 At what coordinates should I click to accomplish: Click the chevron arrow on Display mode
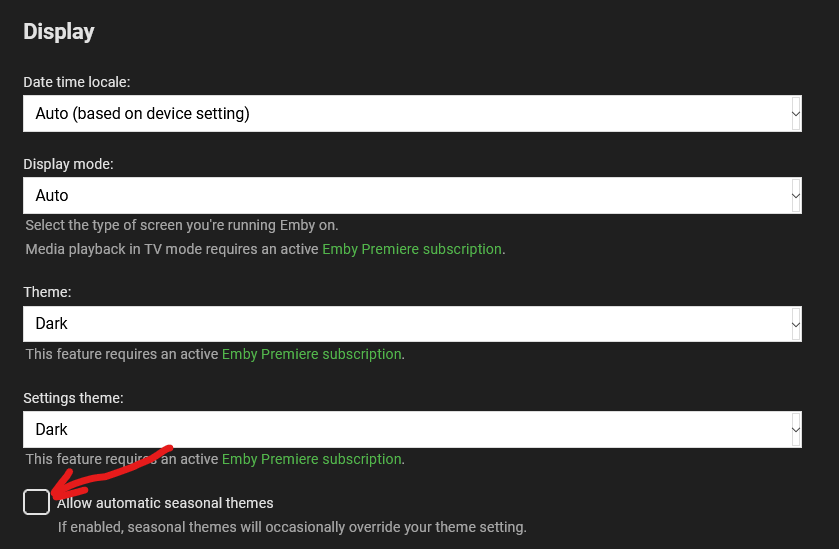point(796,196)
